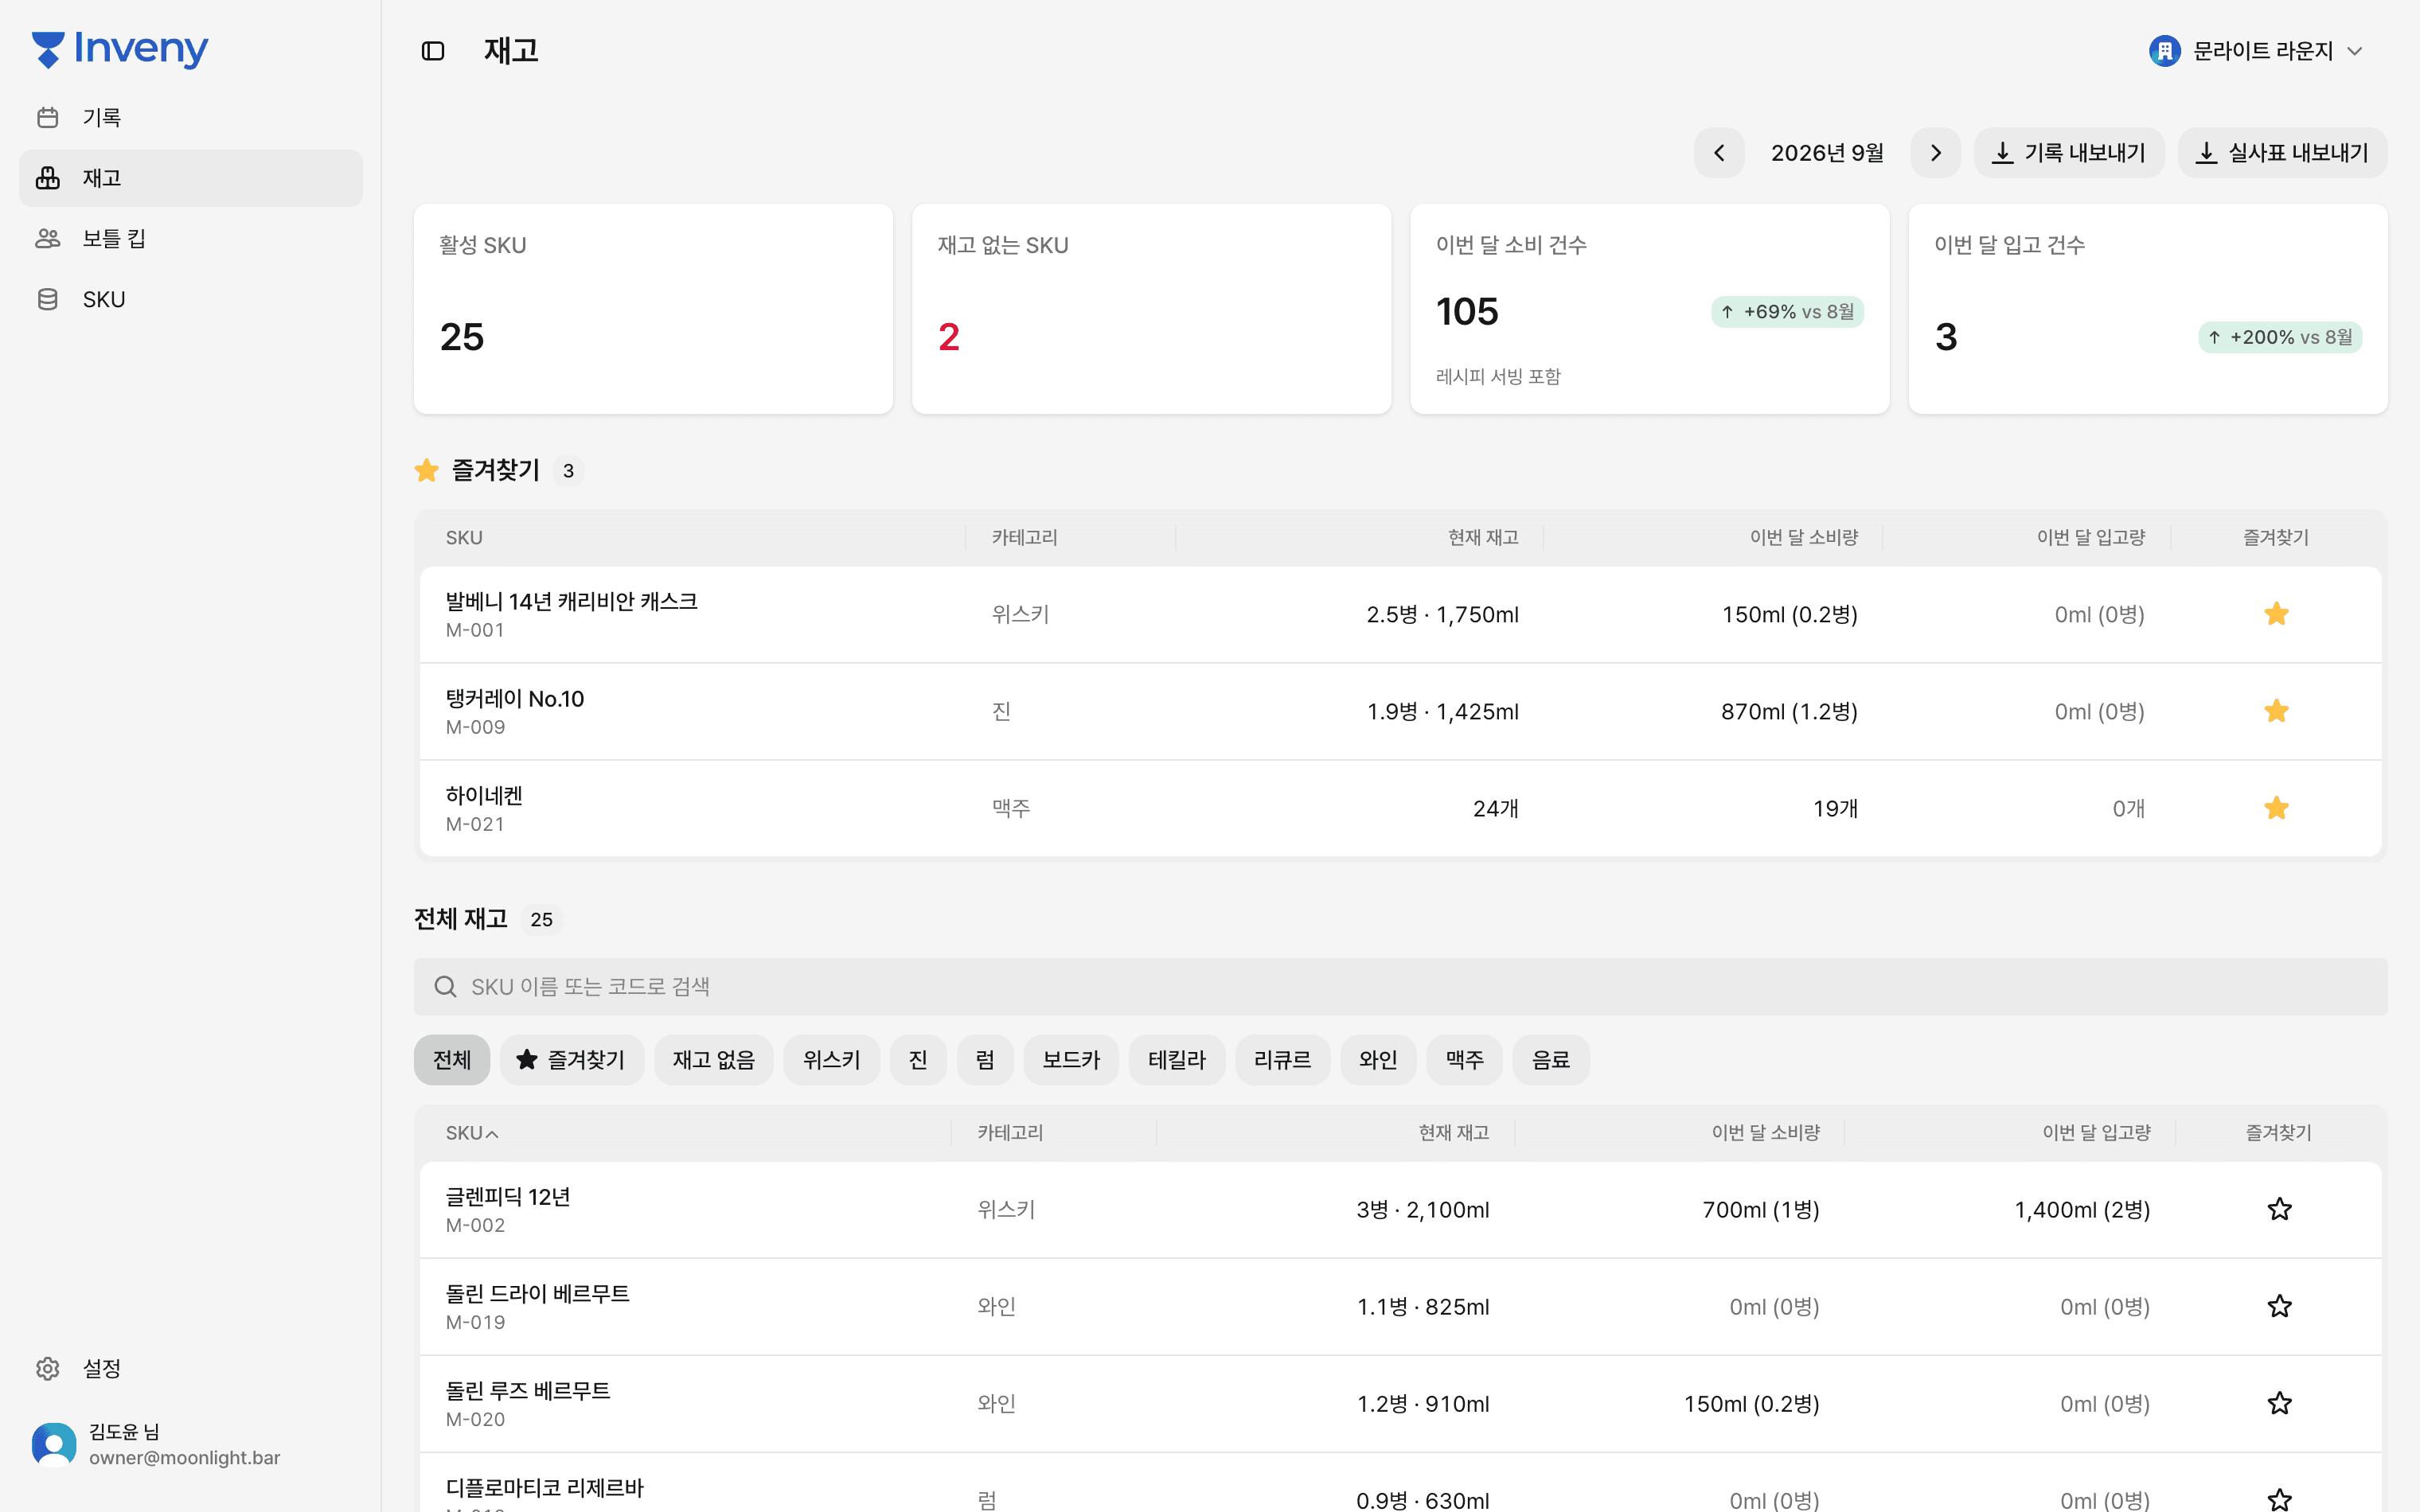Filter by 리큐르 category chip
Viewport: 2420px width, 1512px height.
1282,1060
